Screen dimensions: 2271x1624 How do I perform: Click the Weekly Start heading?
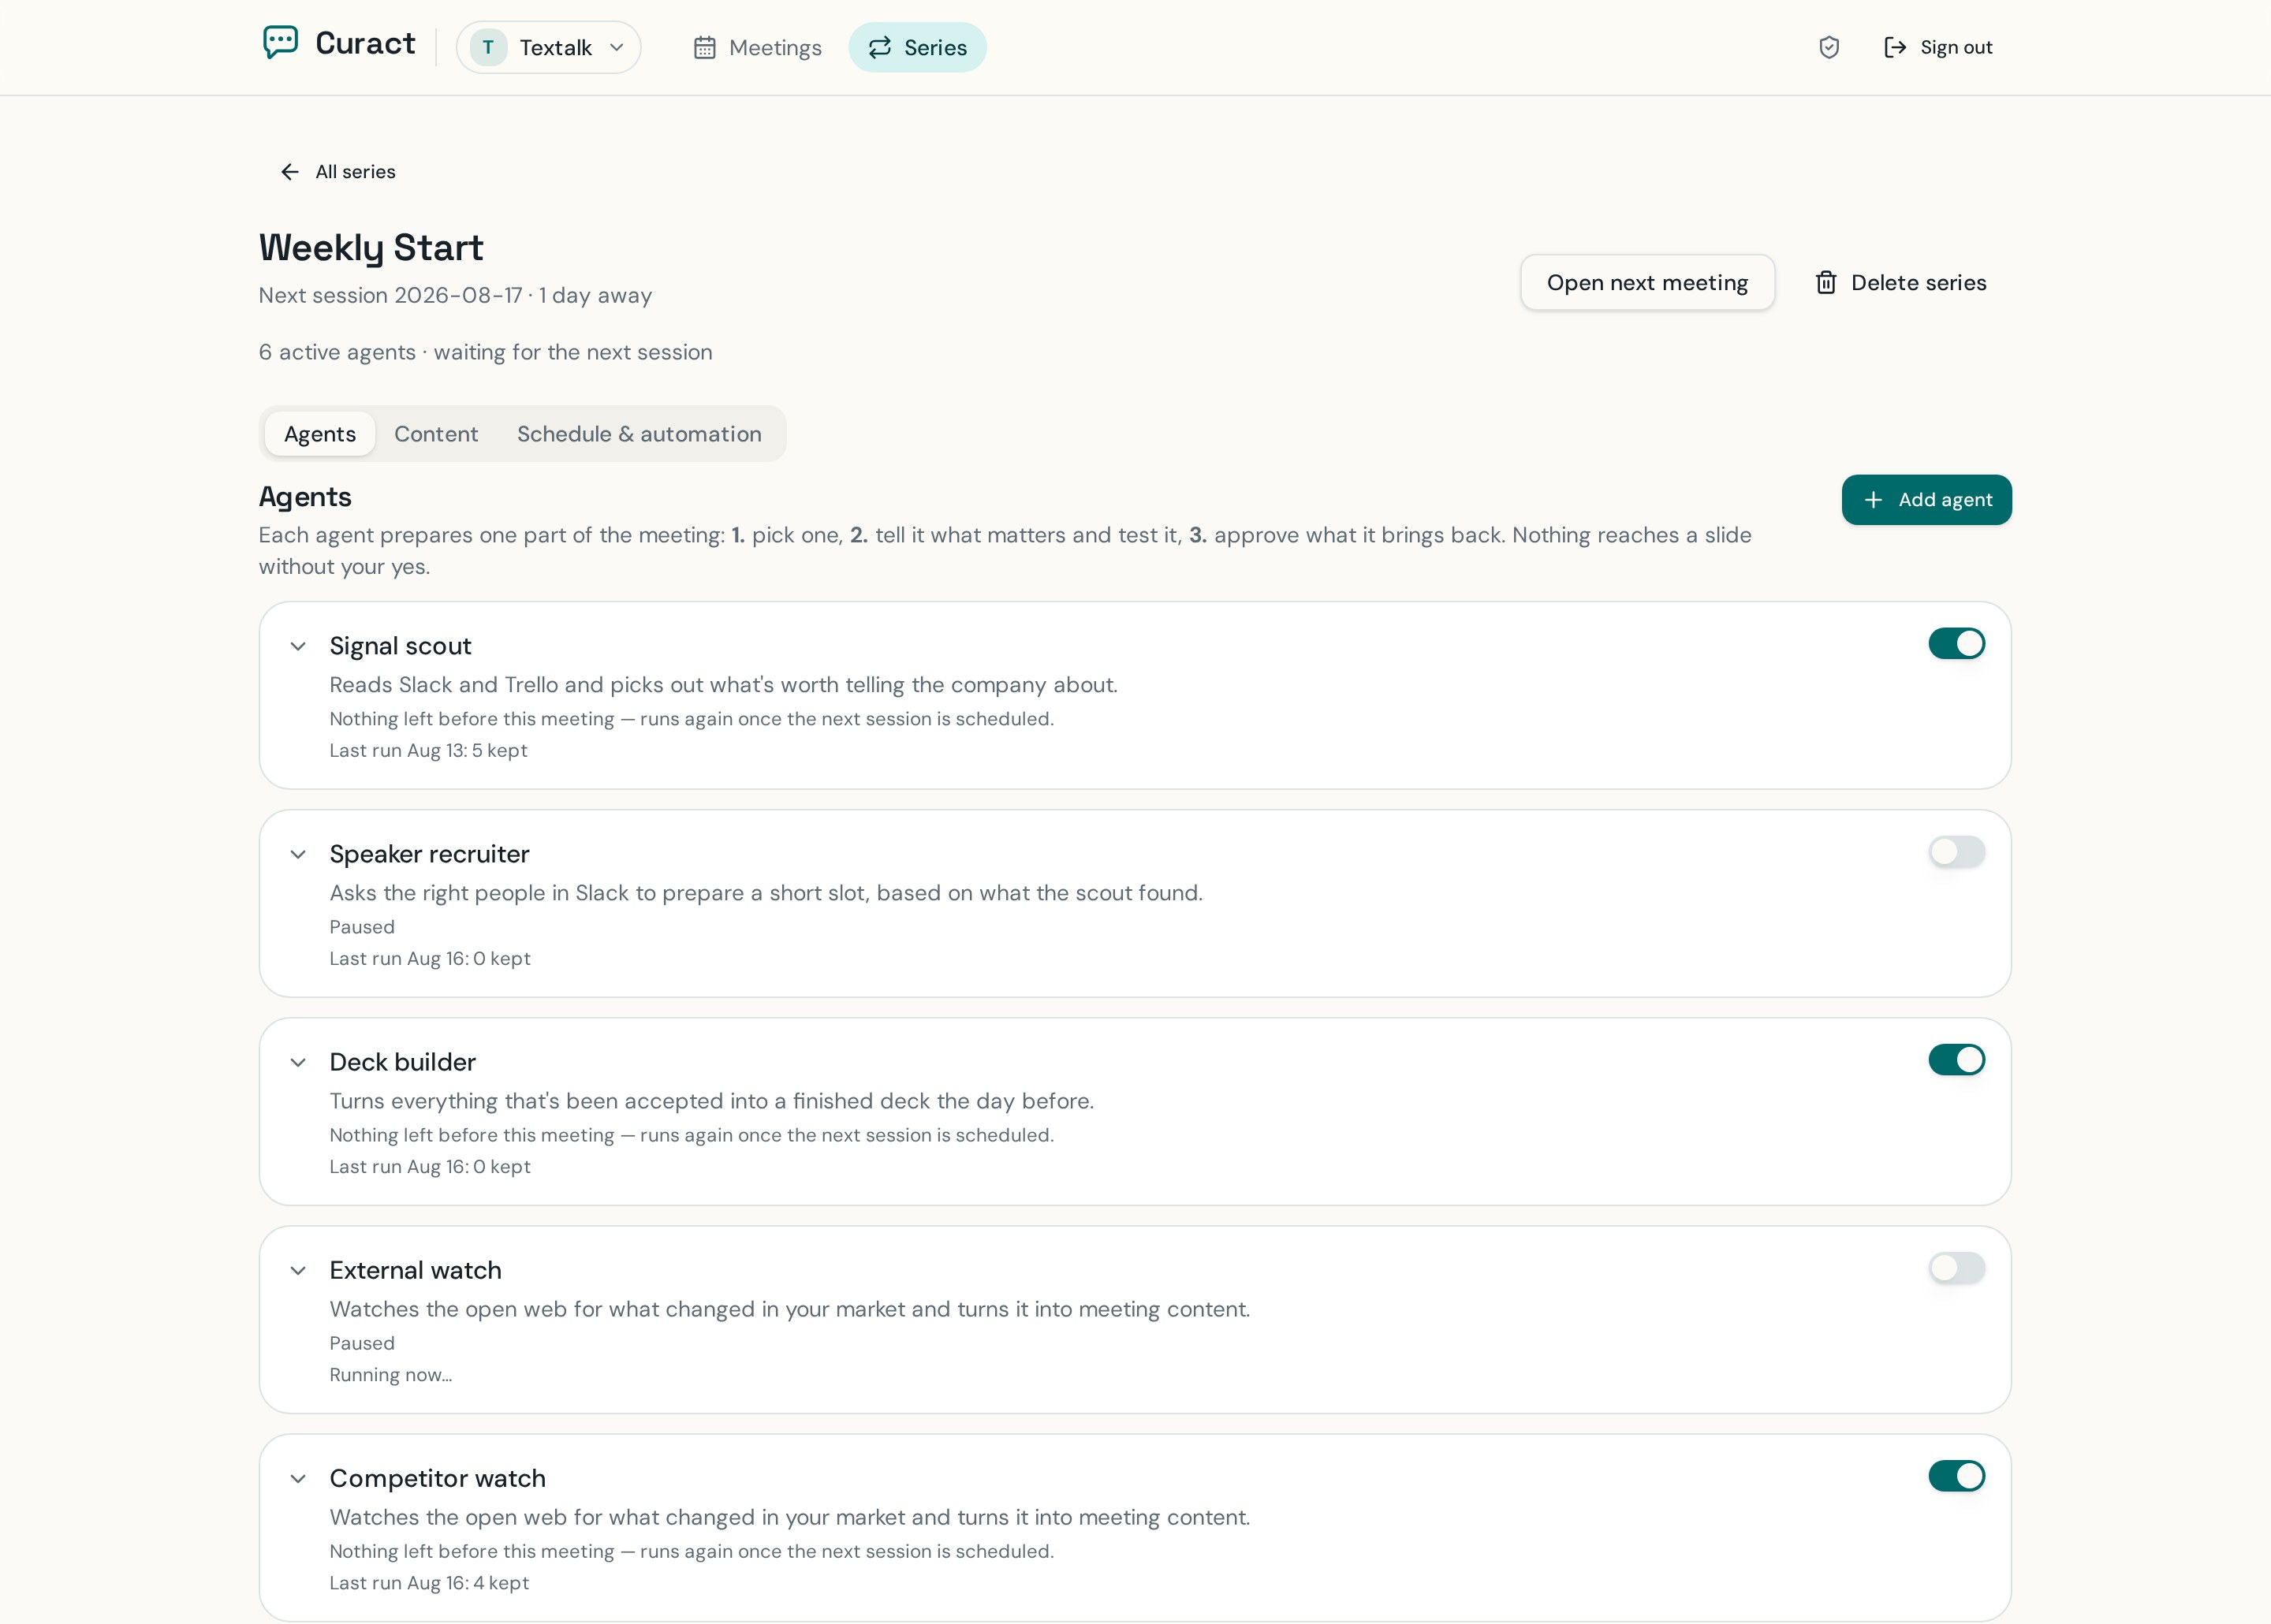point(371,247)
